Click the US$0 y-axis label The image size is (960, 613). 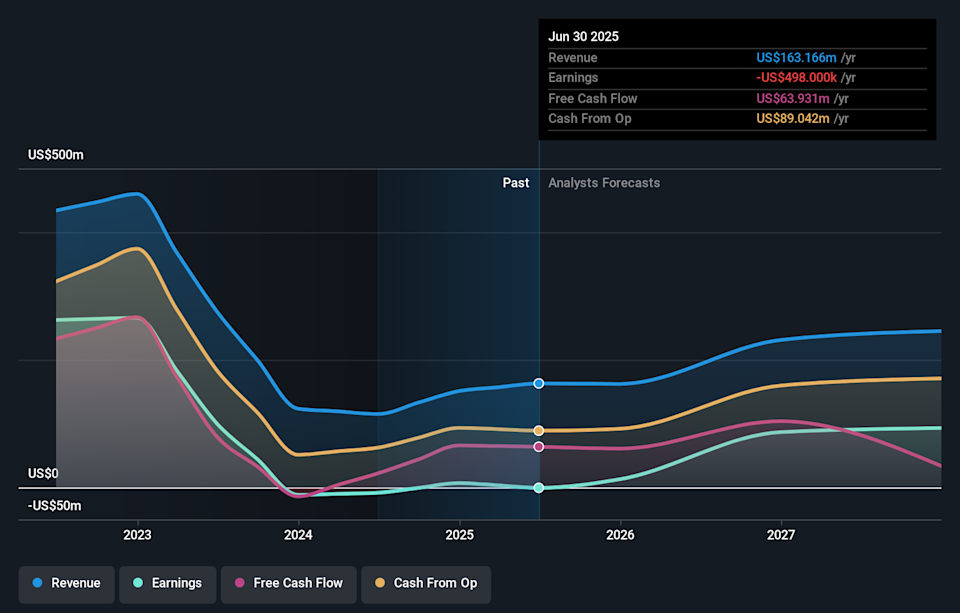click(x=43, y=473)
